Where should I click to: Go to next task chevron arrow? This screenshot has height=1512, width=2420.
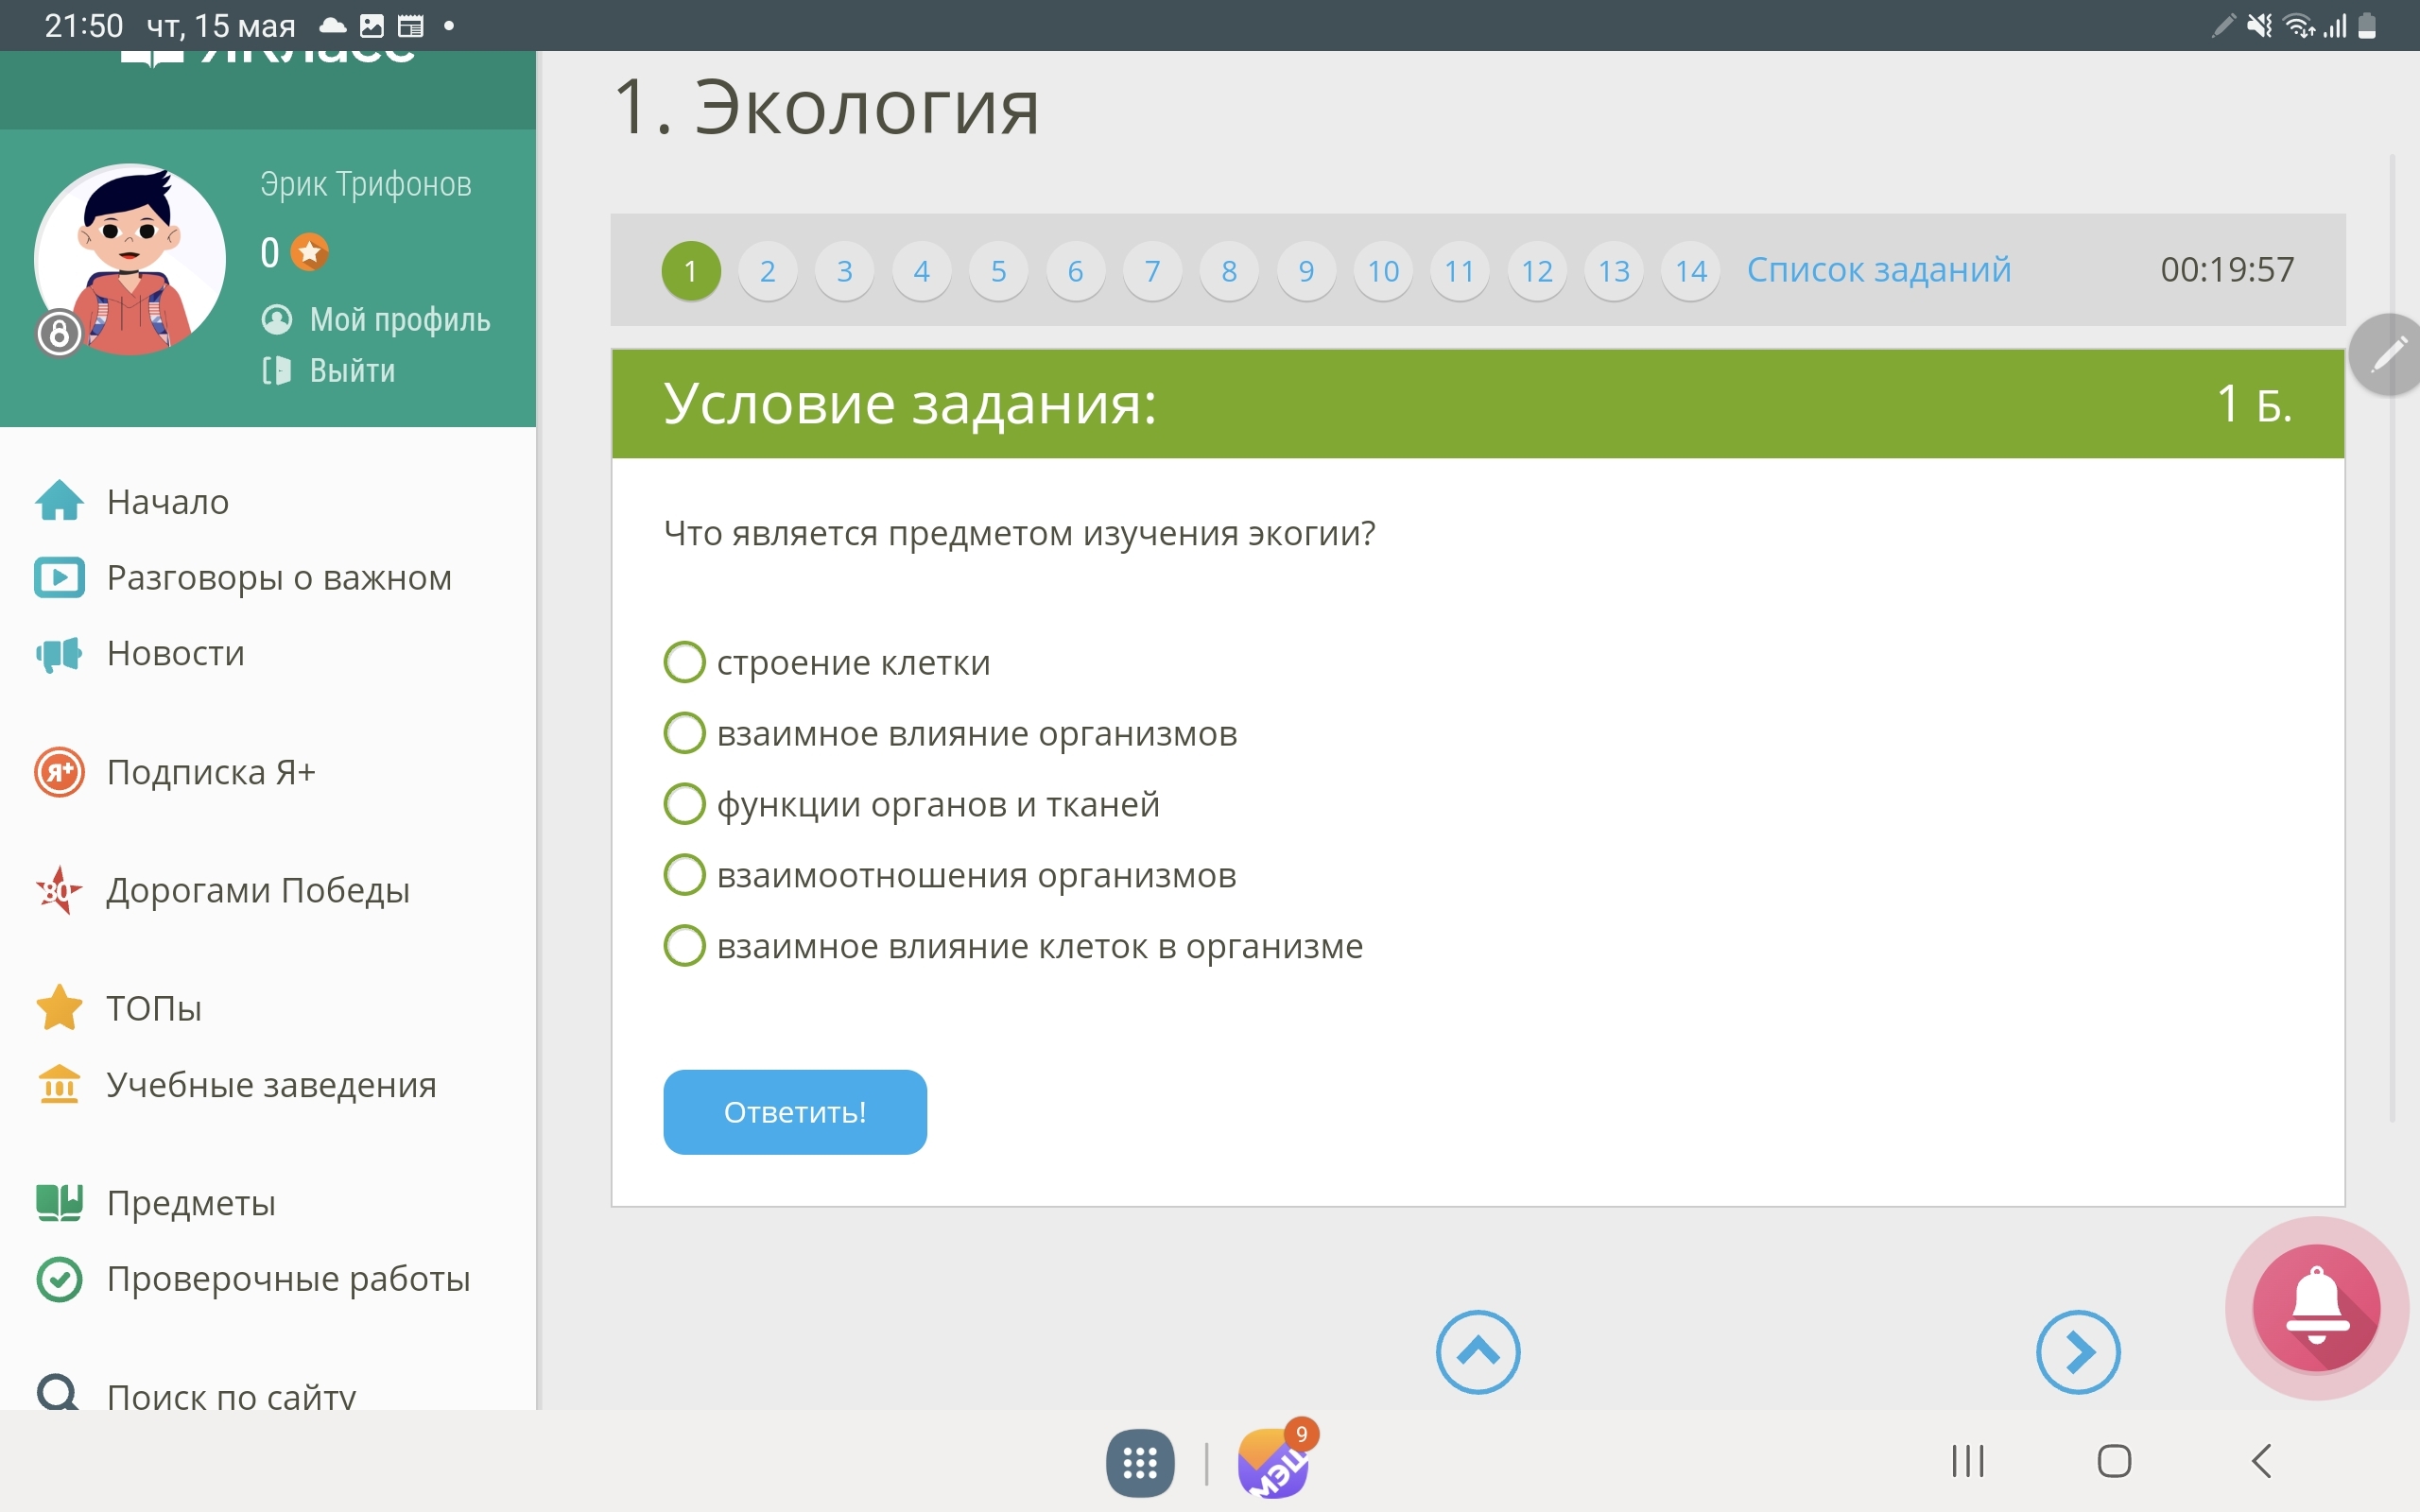coord(2078,1351)
